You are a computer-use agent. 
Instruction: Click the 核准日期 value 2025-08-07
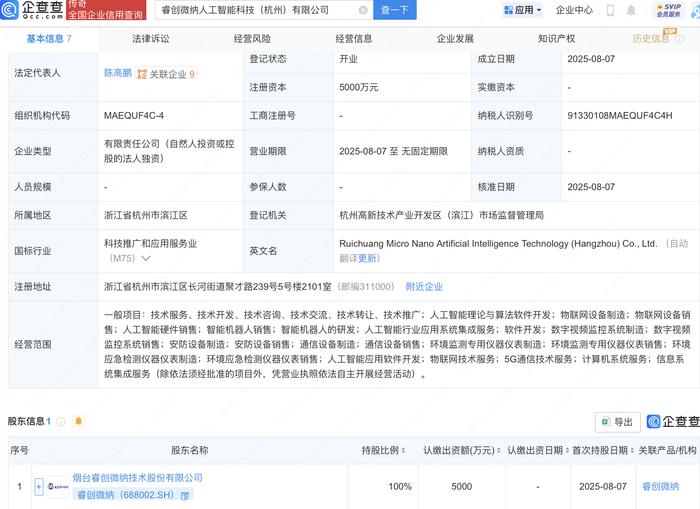tap(591, 187)
